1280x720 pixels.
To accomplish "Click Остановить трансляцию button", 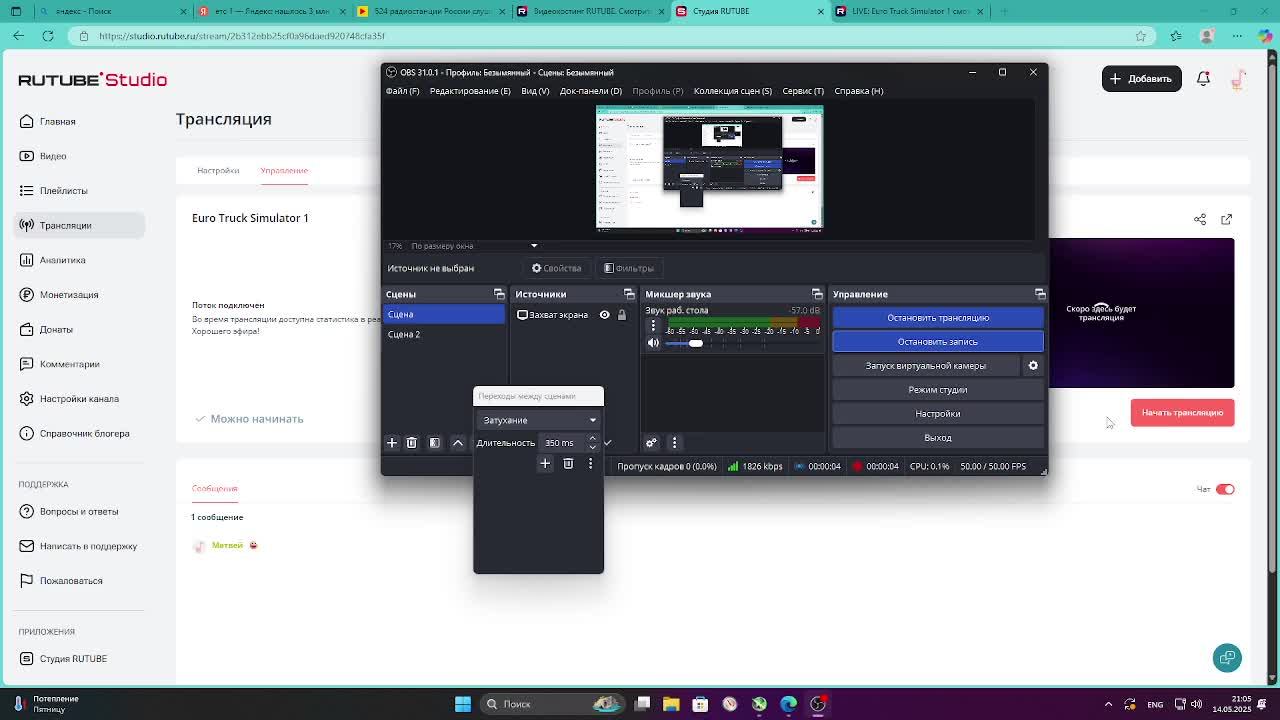I will 938,318.
